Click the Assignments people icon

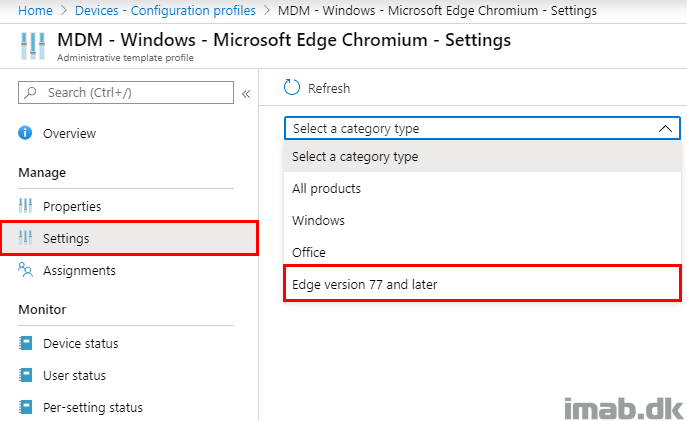(x=25, y=270)
